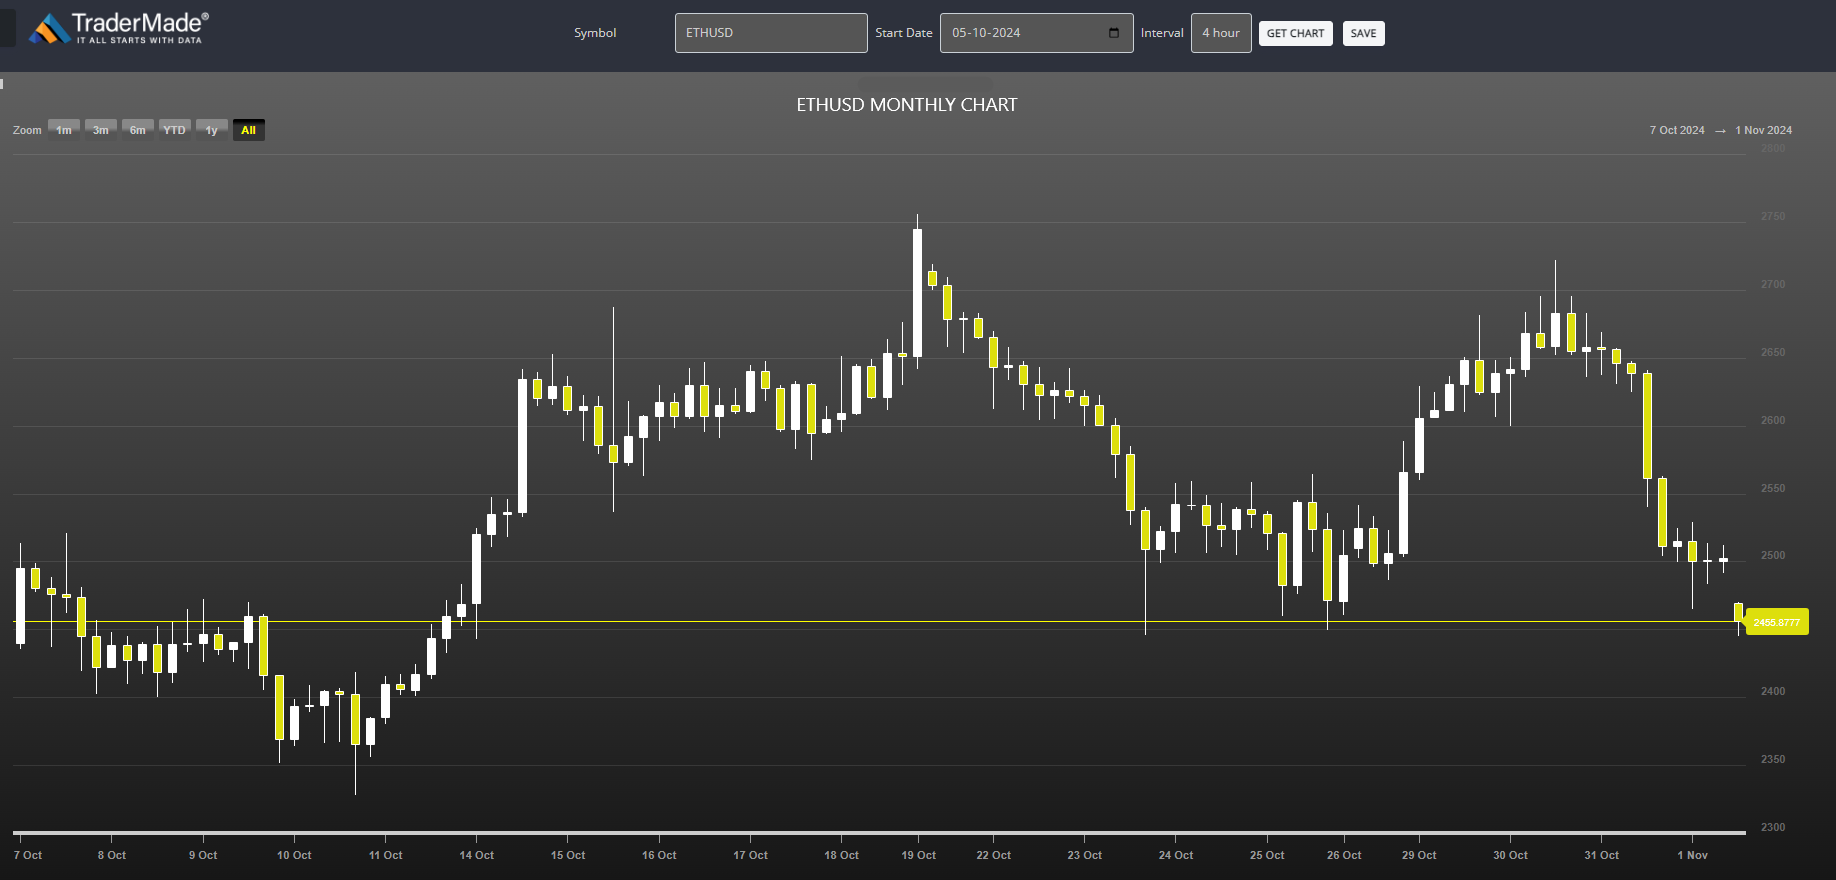This screenshot has width=1836, height=880.
Task: Click the 18 Oct date axis label
Action: pyautogui.click(x=841, y=855)
